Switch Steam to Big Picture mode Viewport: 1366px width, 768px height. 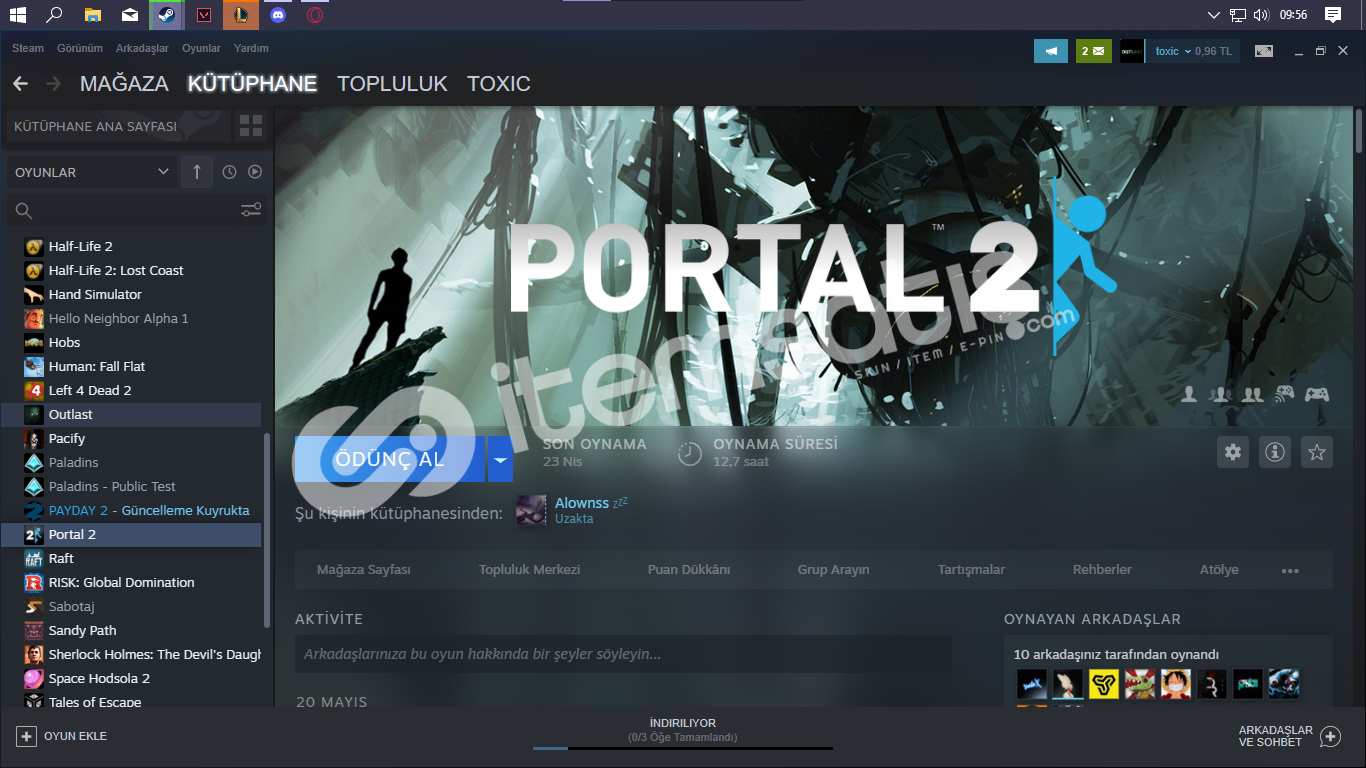[x=1264, y=51]
